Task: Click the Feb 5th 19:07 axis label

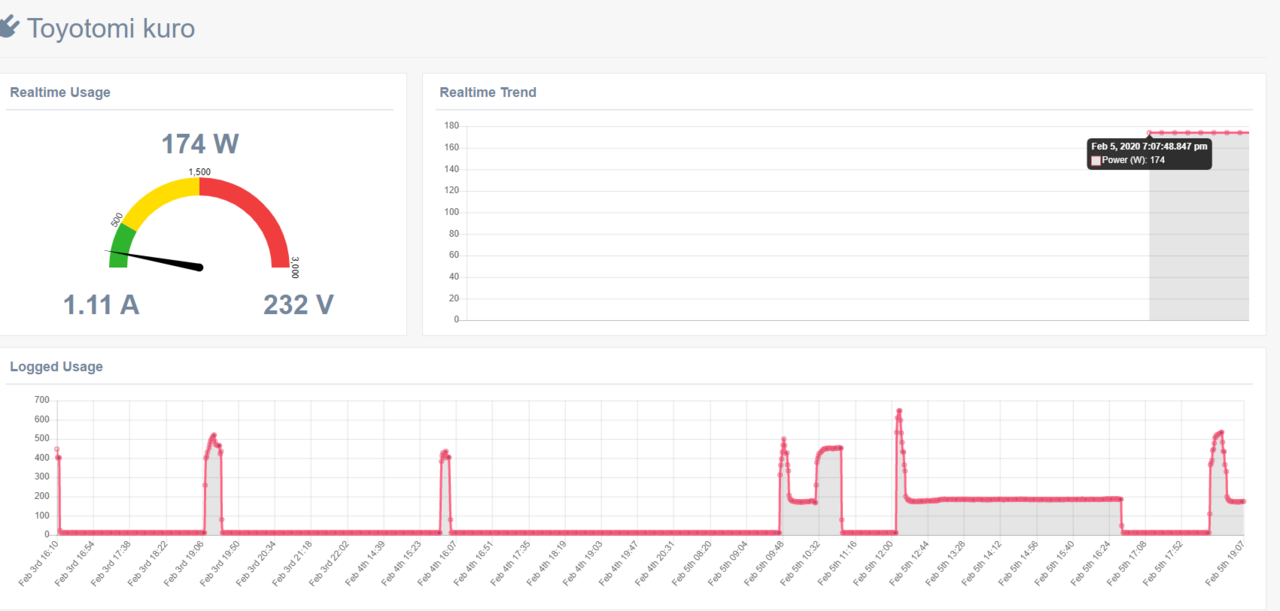Action: click(x=1223, y=563)
